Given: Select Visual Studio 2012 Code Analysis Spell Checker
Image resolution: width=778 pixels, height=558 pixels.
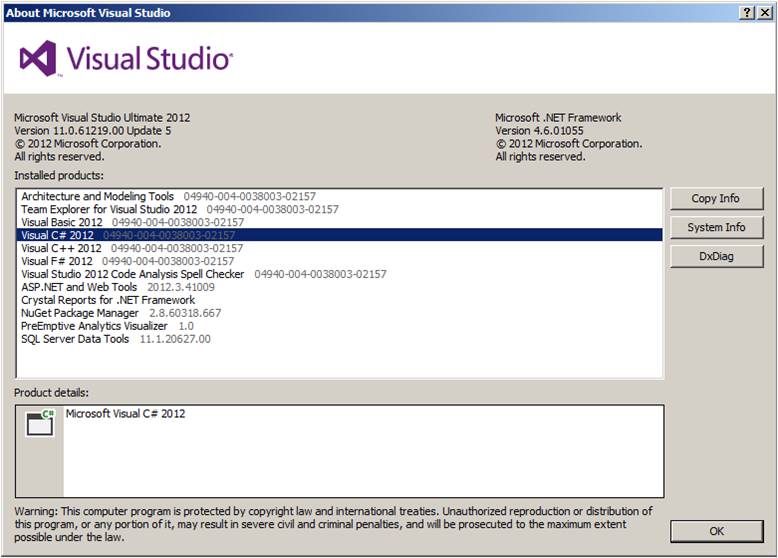Looking at the screenshot, I should pos(339,274).
